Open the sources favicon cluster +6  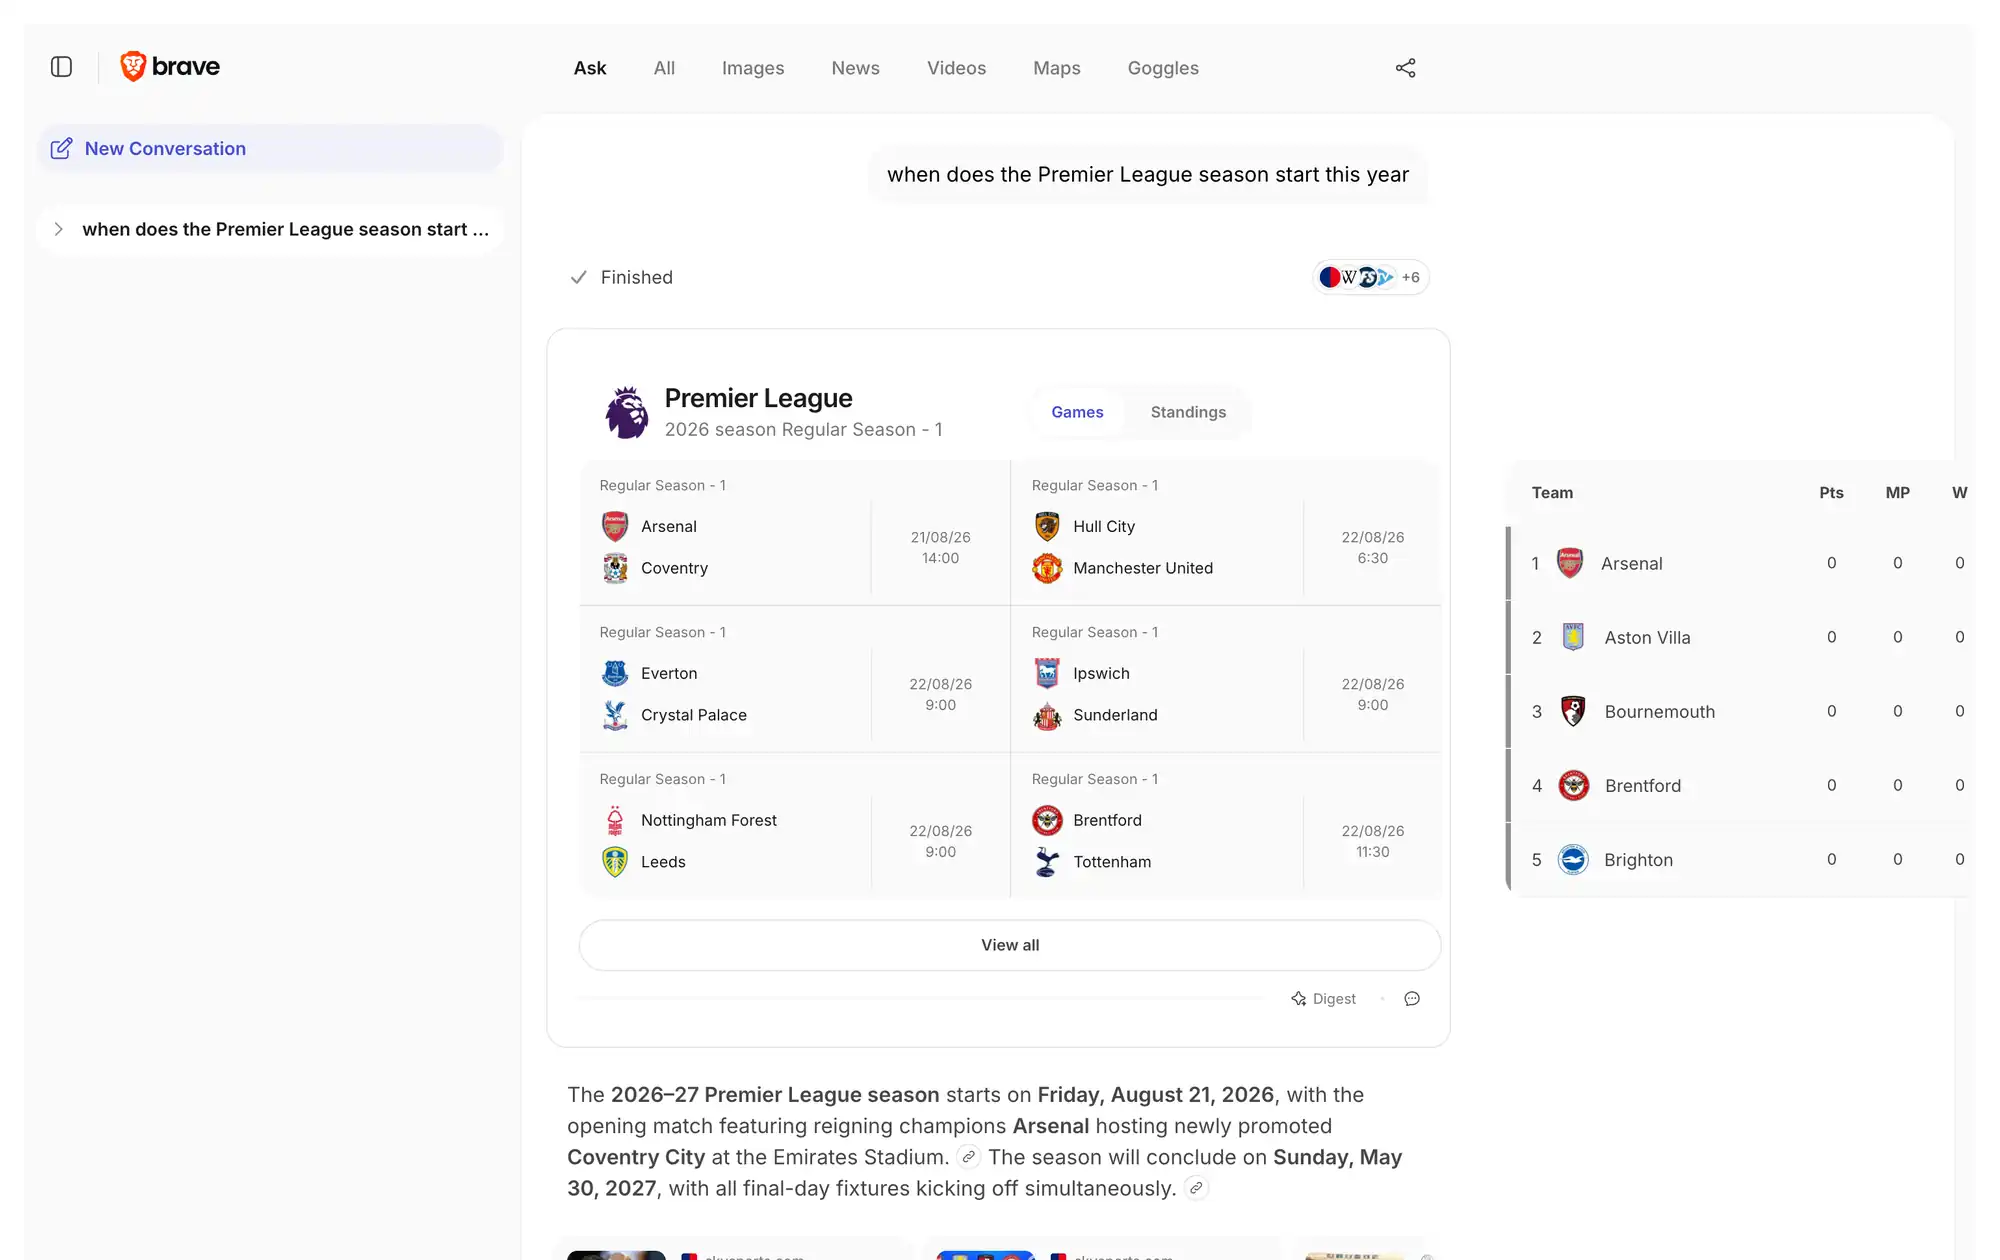[x=1370, y=277]
